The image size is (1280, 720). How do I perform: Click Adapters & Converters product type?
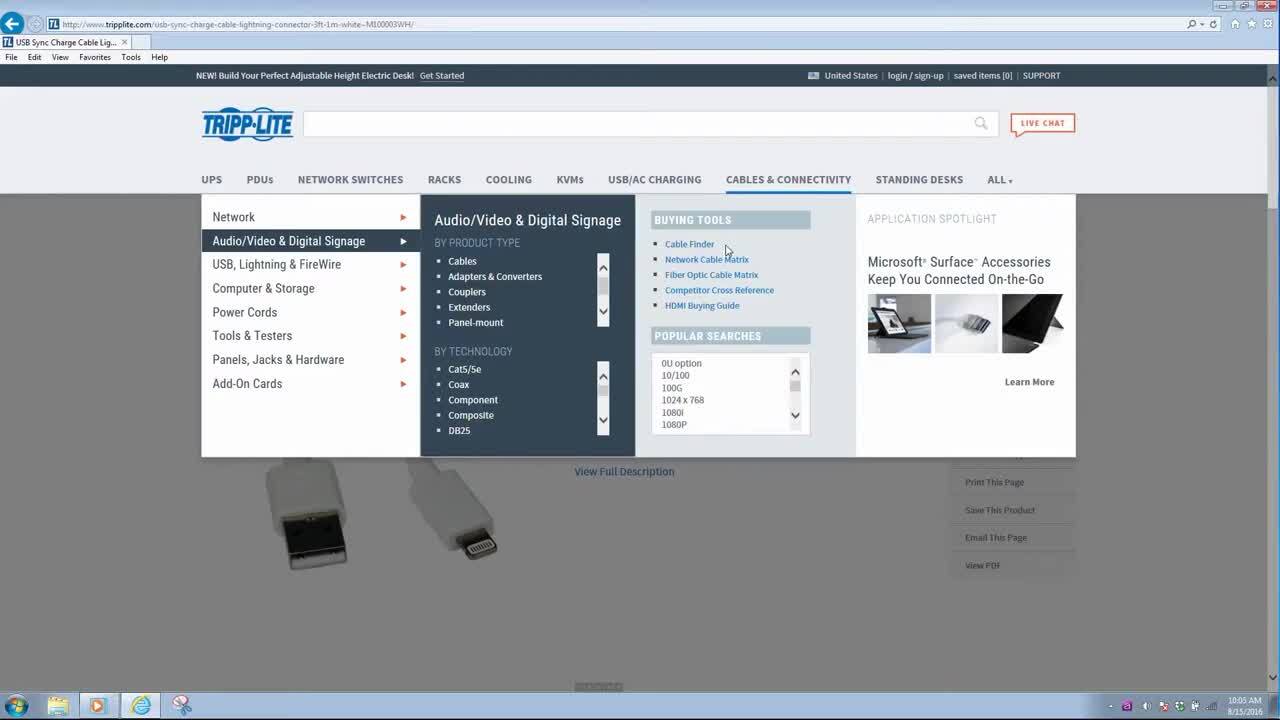[495, 277]
